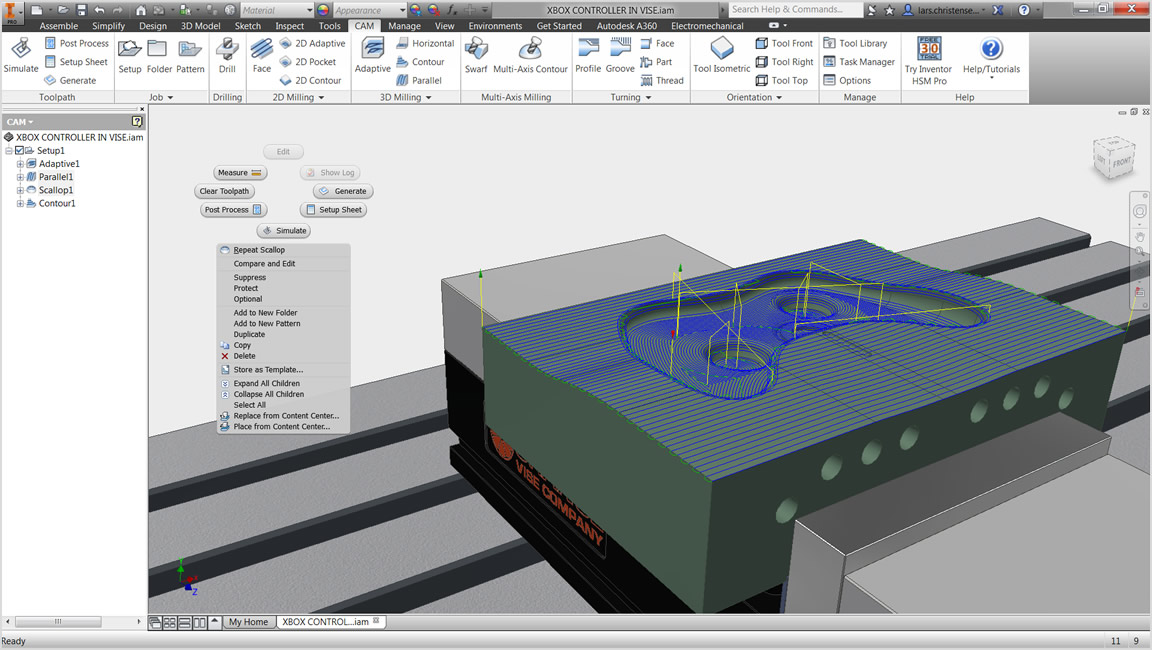Image resolution: width=1152 pixels, height=650 pixels.
Task: Choose the 2D Adaptive milling tool
Action: pos(312,44)
